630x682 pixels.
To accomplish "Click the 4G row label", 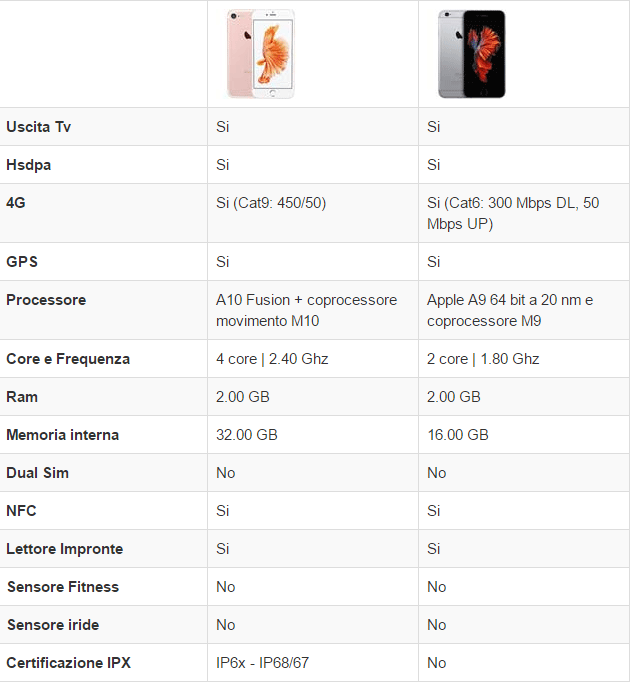I will click(16, 203).
